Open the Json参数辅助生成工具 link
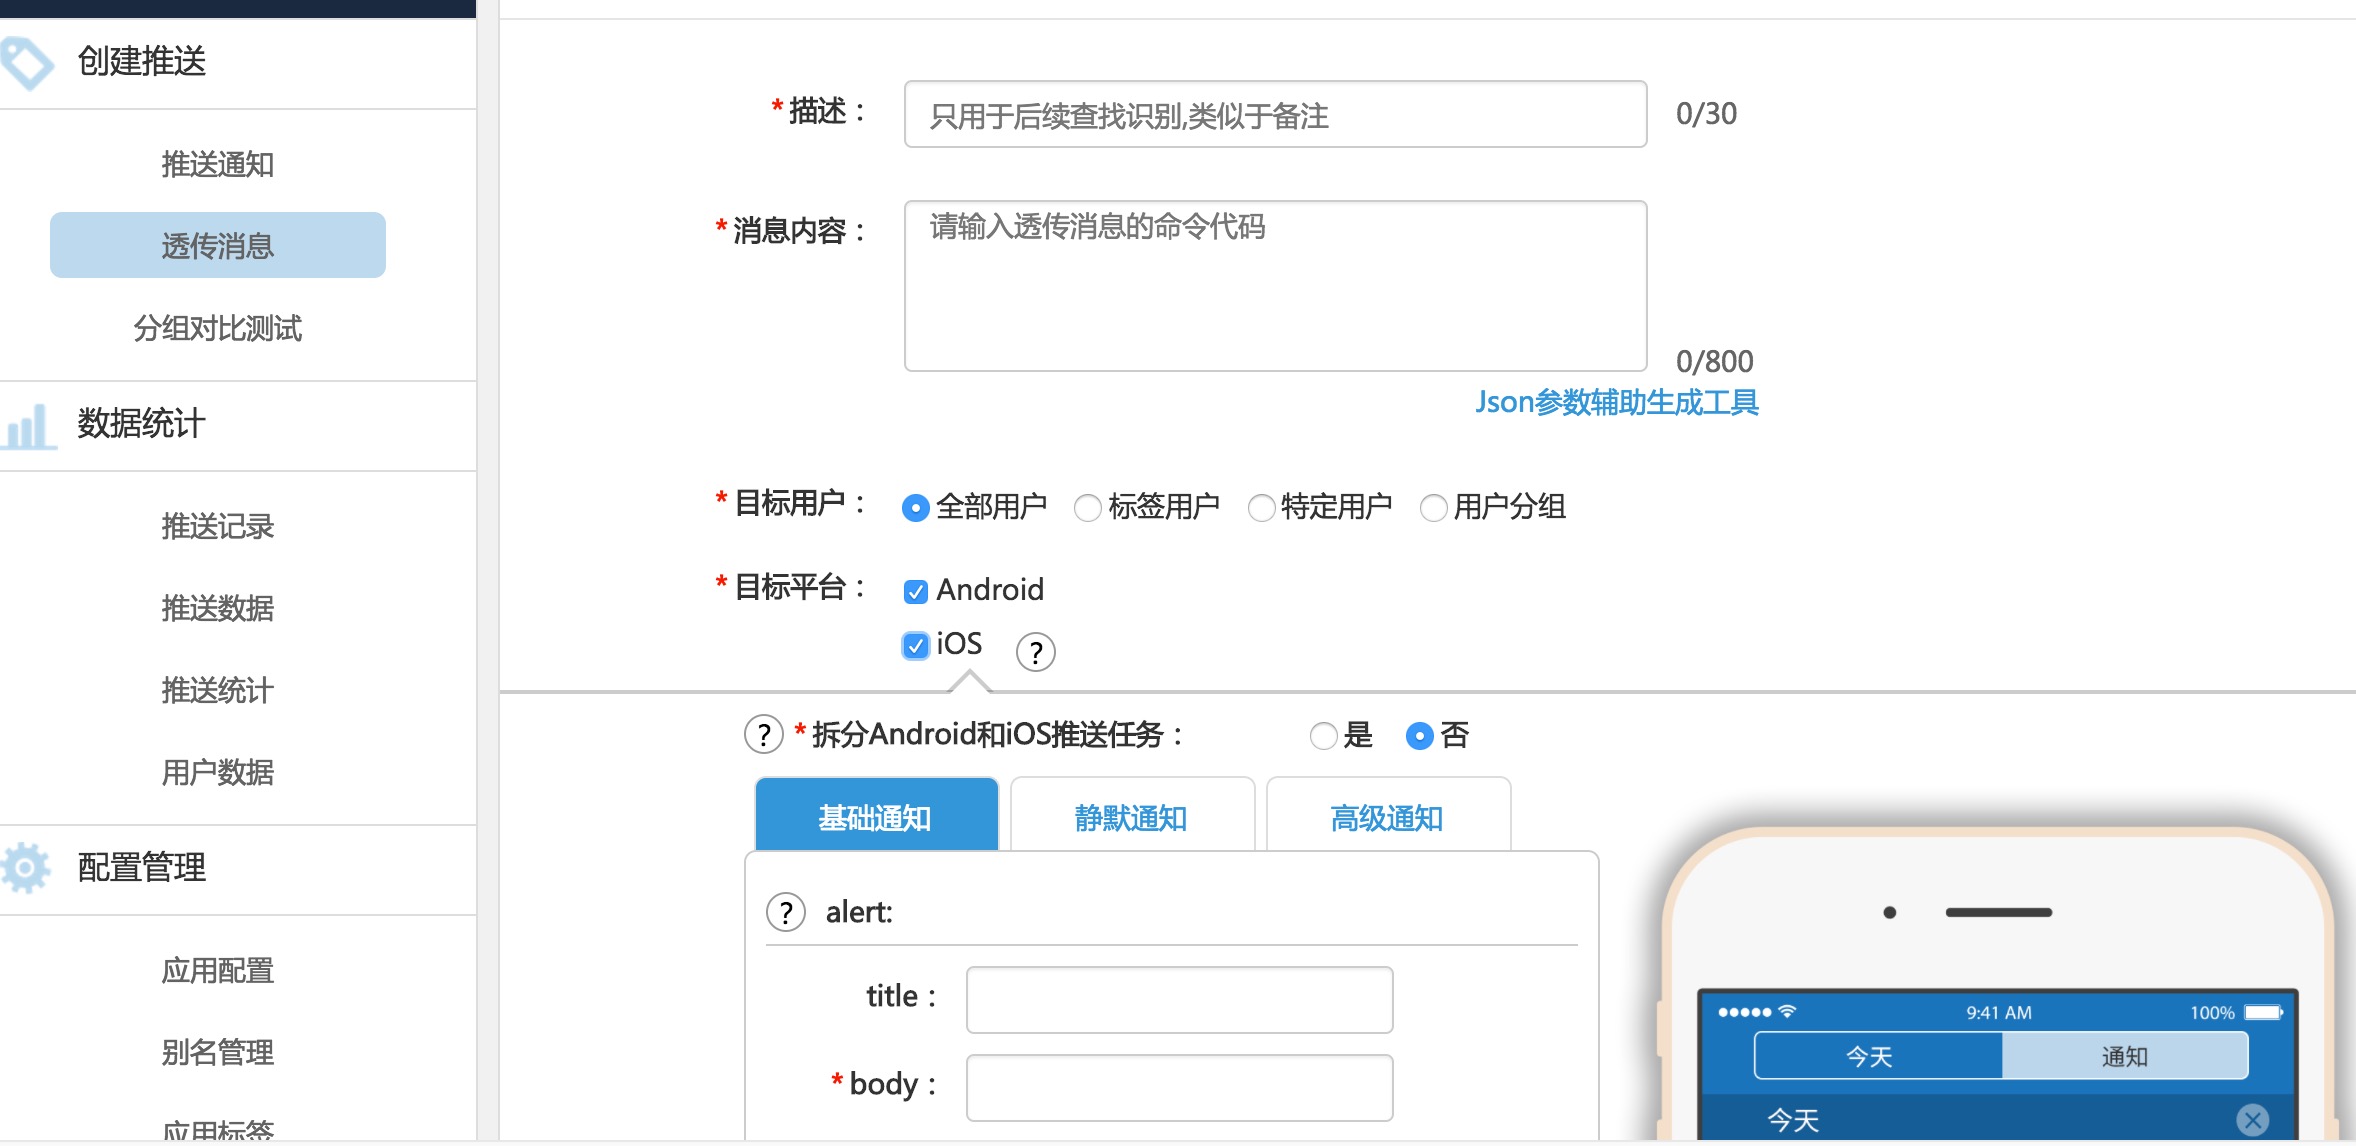 (x=1616, y=402)
